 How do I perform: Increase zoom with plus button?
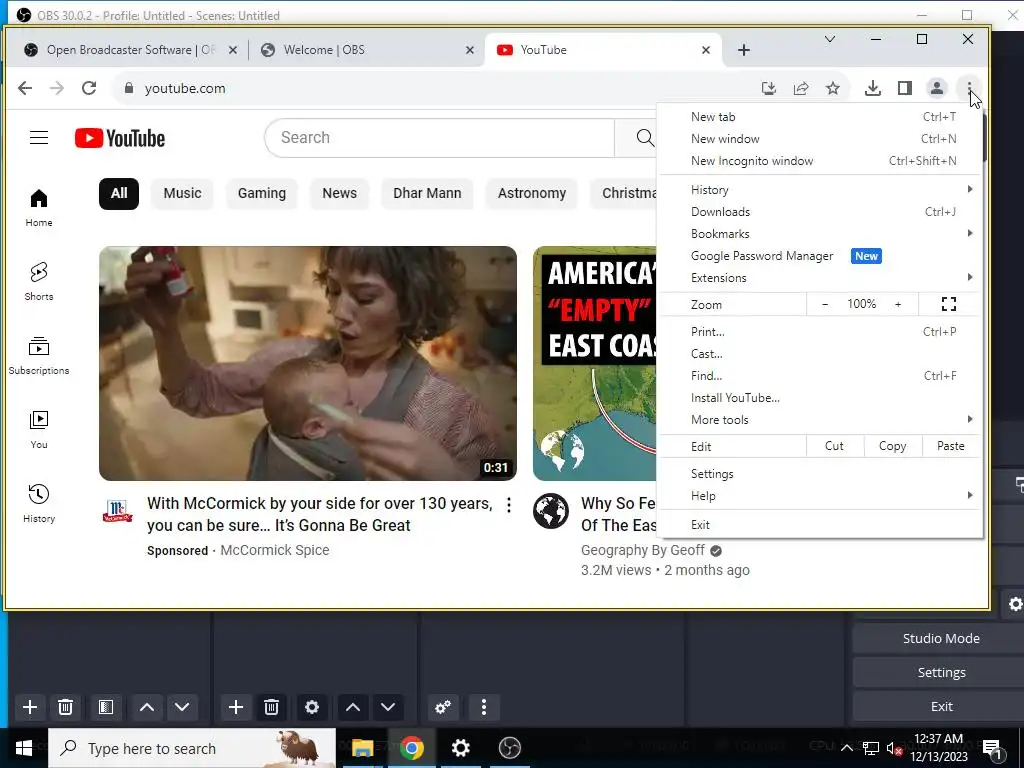[898, 304]
